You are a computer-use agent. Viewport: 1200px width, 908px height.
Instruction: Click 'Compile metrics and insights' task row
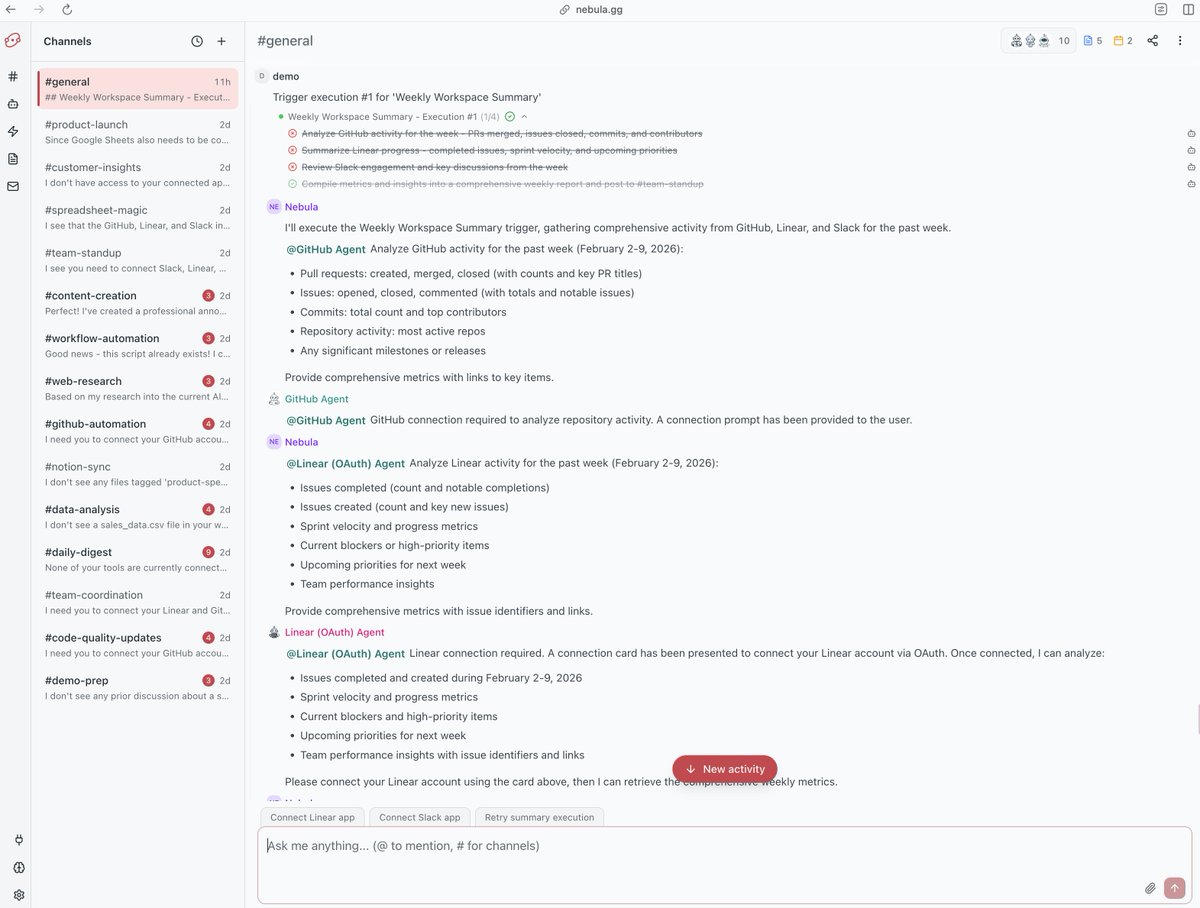tap(502, 184)
